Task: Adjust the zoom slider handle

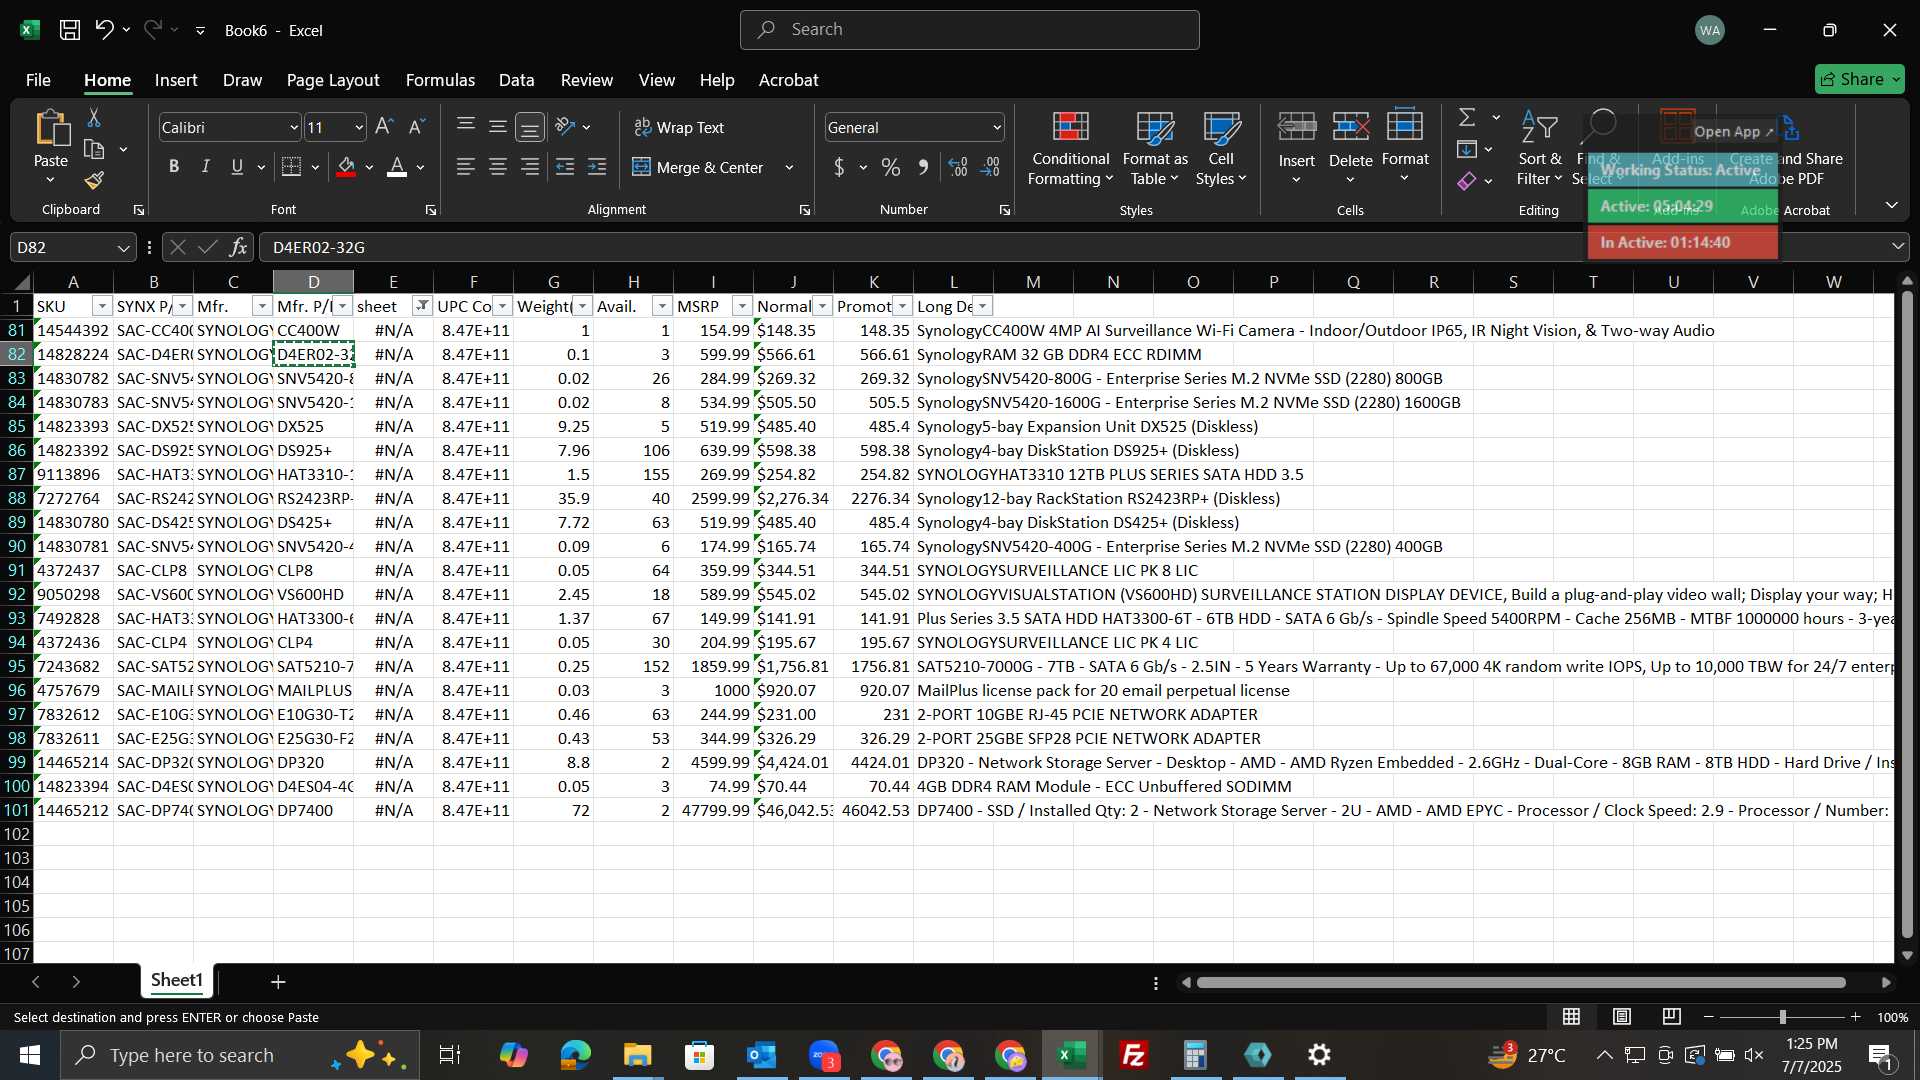Action: tap(1782, 1017)
